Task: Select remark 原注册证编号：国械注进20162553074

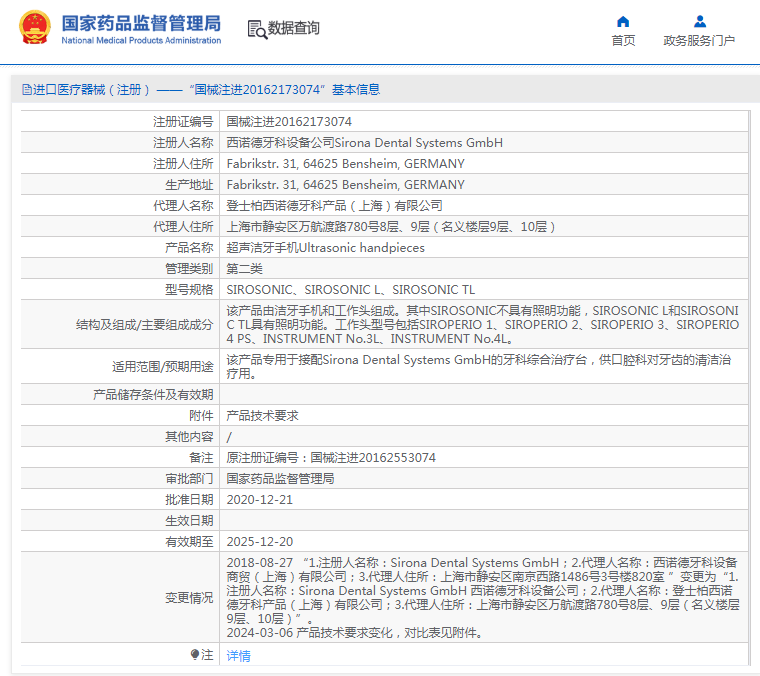Action: pyautogui.click(x=331, y=457)
